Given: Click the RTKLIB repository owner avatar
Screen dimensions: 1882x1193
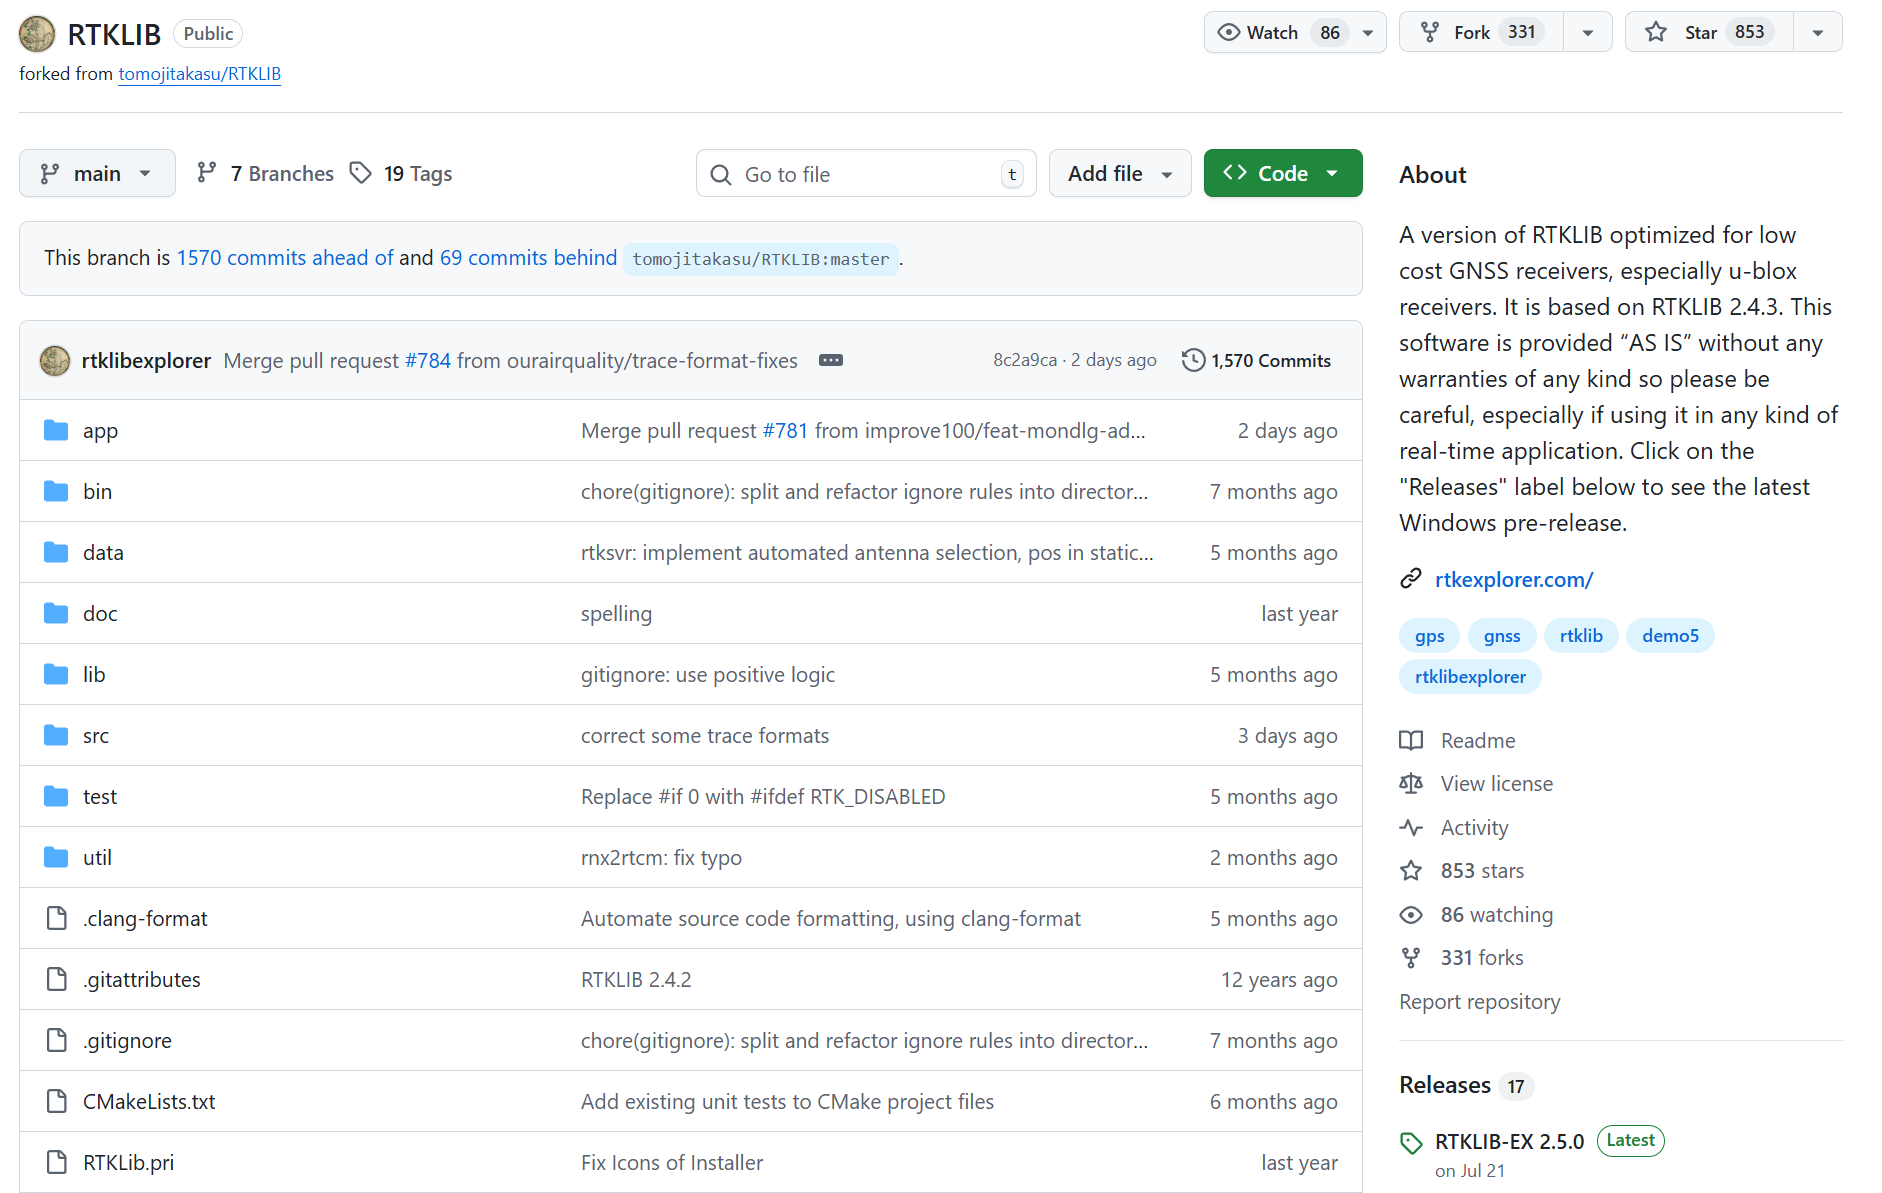Looking at the screenshot, I should (x=37, y=34).
